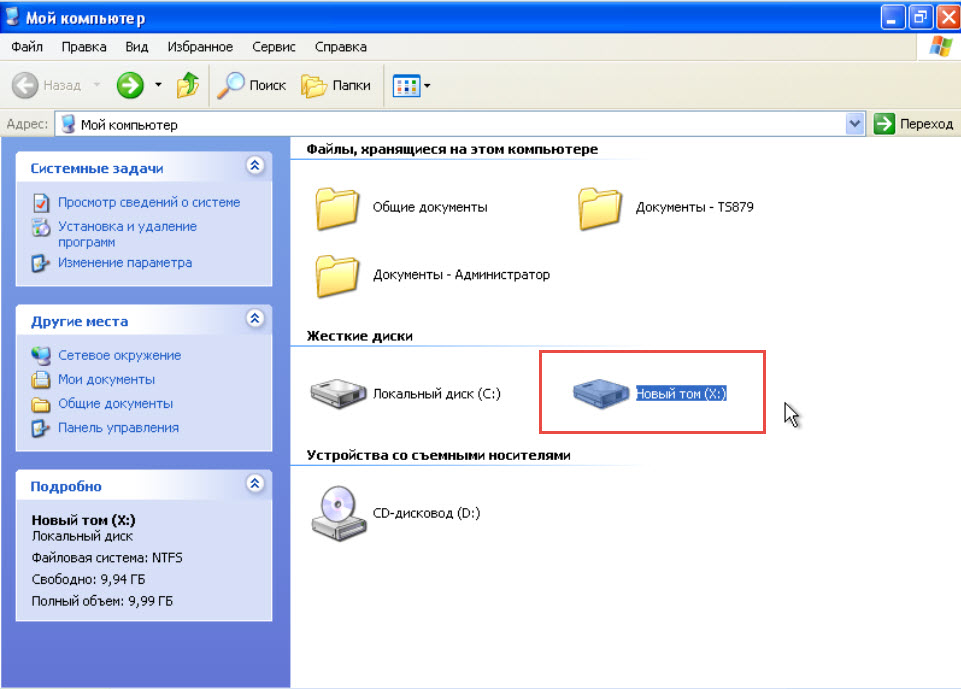The height and width of the screenshot is (689, 961).
Task: Close the Мой компьютер window
Action: (948, 17)
